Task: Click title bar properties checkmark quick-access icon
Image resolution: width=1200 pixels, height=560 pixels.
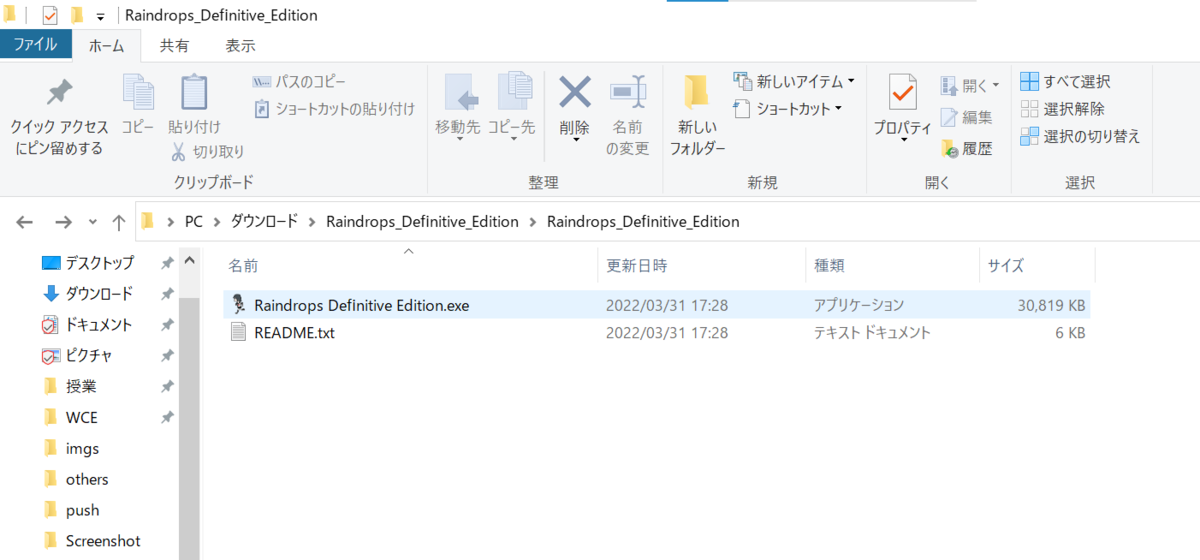Action: (50, 16)
